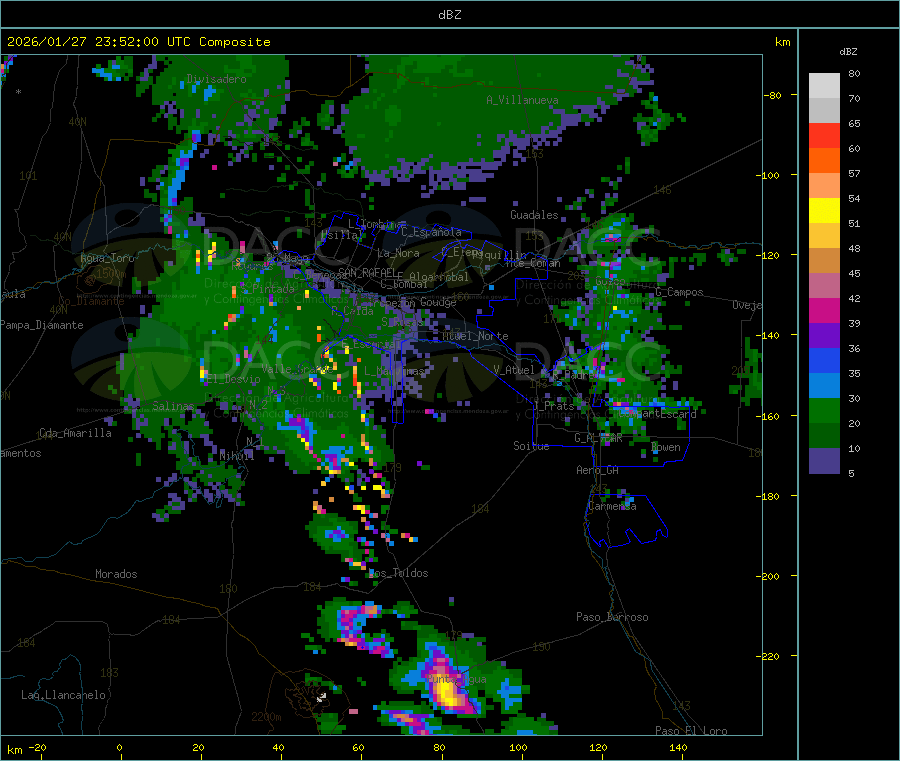This screenshot has width=900, height=761.
Task: Click the legend value '54'
Action: 854,199
